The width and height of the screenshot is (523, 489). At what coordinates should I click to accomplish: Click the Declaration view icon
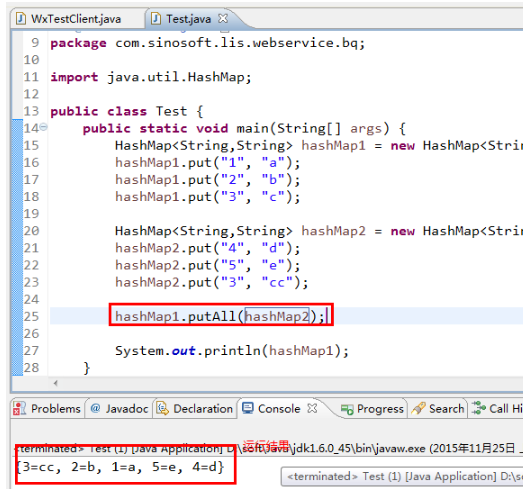(x=163, y=408)
